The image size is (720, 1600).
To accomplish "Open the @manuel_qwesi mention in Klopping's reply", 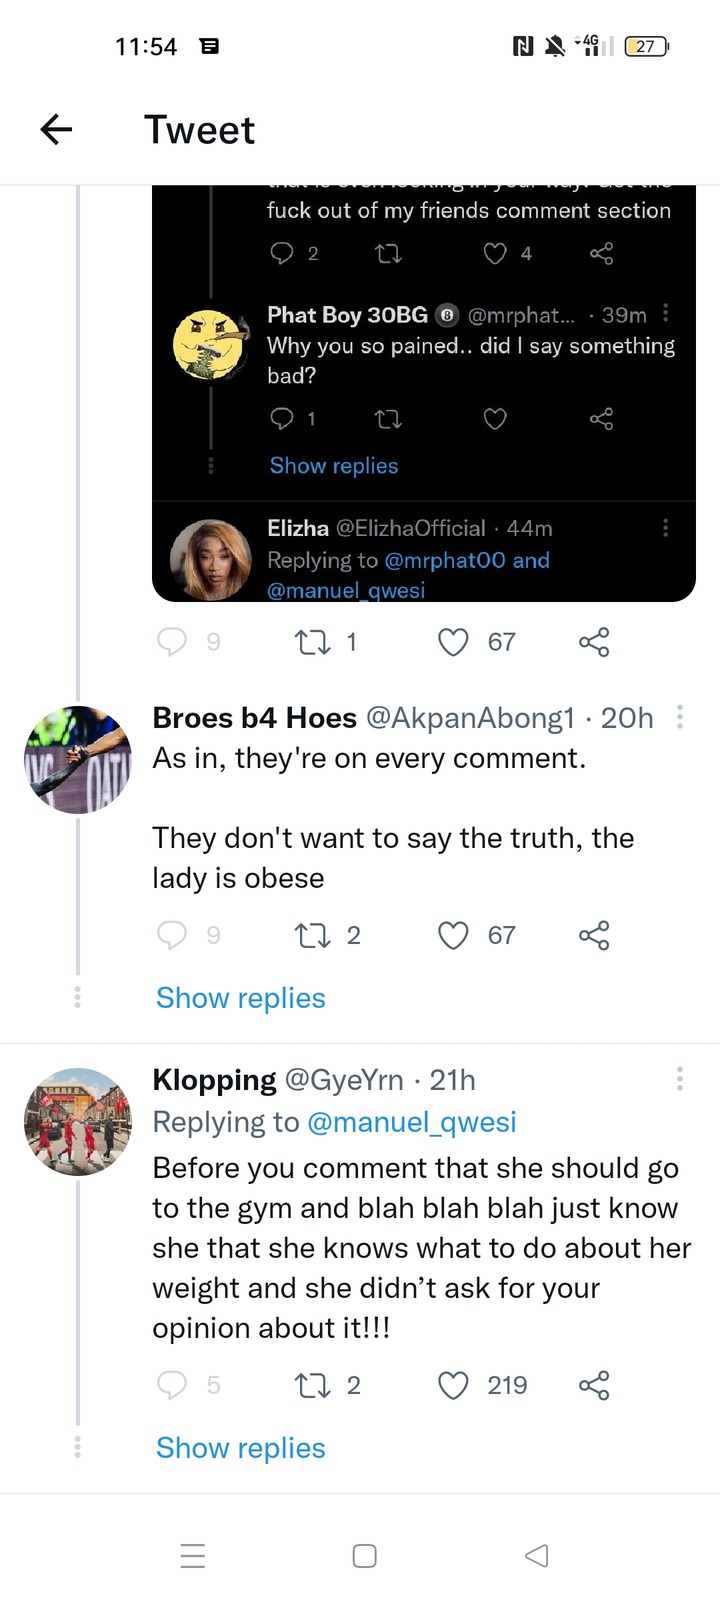I will (x=412, y=1122).
